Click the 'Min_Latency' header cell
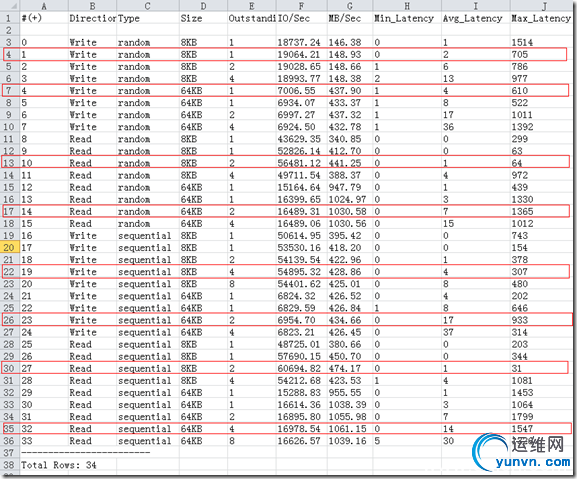This screenshot has width=577, height=479. coord(407,18)
